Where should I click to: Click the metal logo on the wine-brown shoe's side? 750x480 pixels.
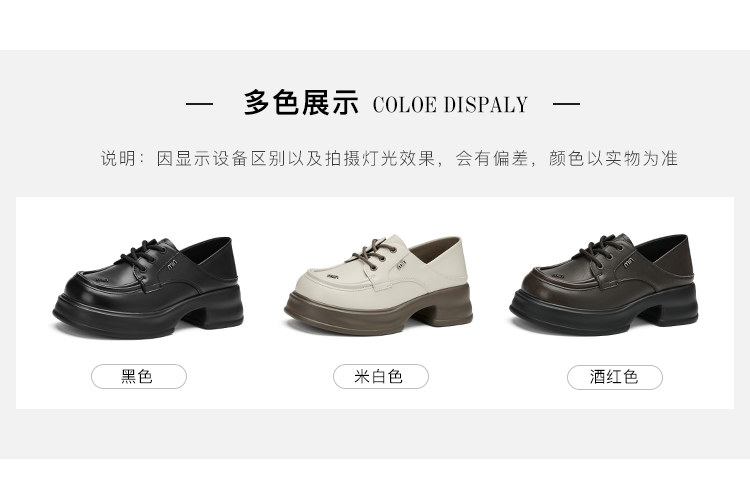(628, 262)
